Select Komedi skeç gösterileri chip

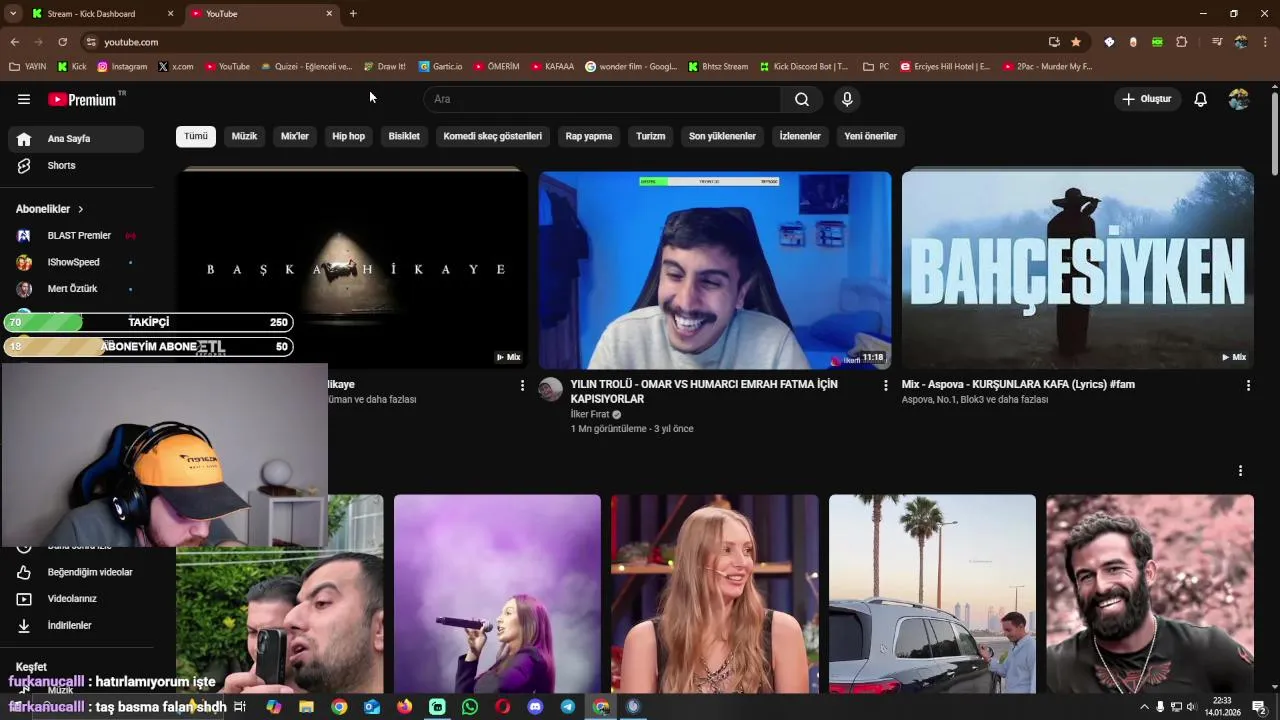(x=492, y=136)
